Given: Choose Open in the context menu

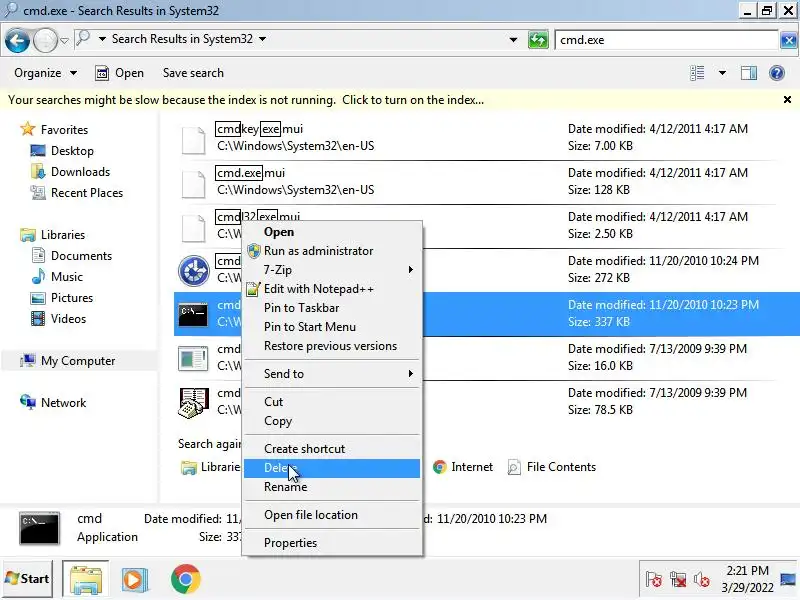Looking at the screenshot, I should 332,232.
